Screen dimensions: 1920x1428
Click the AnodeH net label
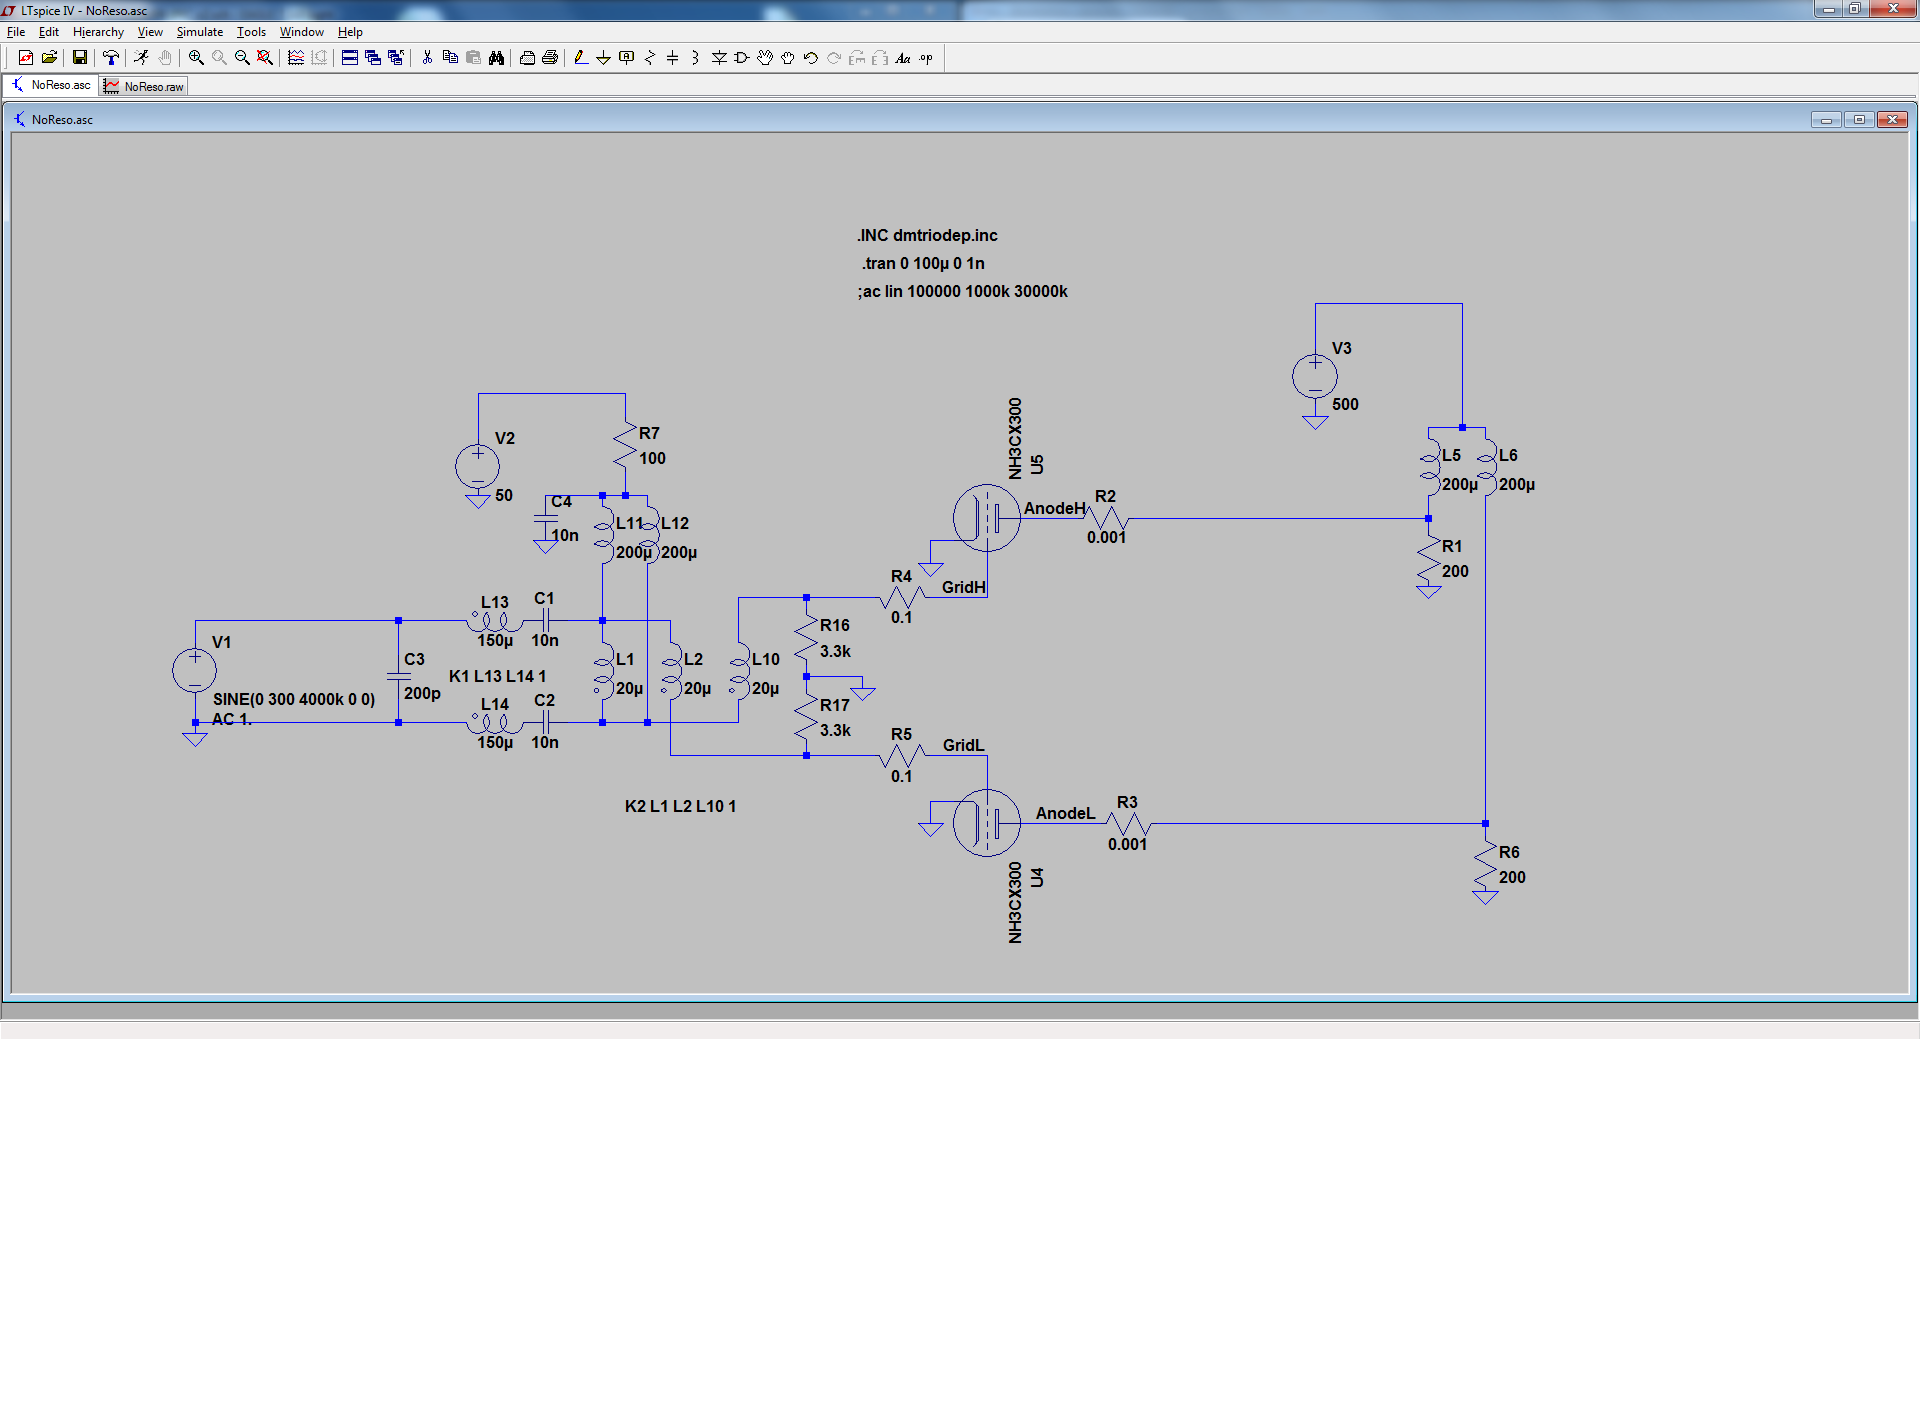pyautogui.click(x=1054, y=508)
